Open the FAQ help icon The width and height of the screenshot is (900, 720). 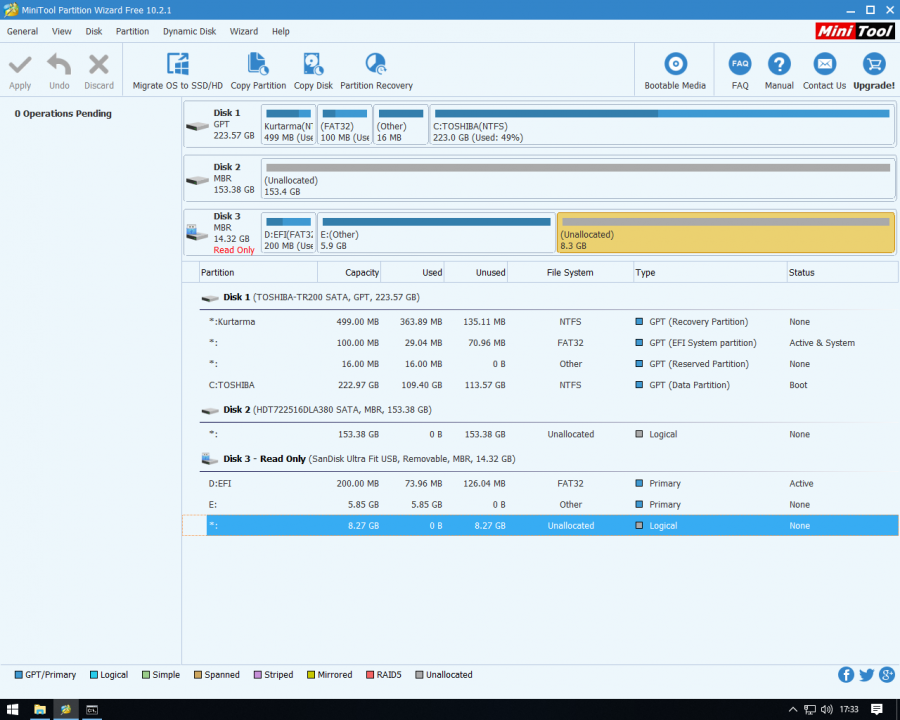740,66
